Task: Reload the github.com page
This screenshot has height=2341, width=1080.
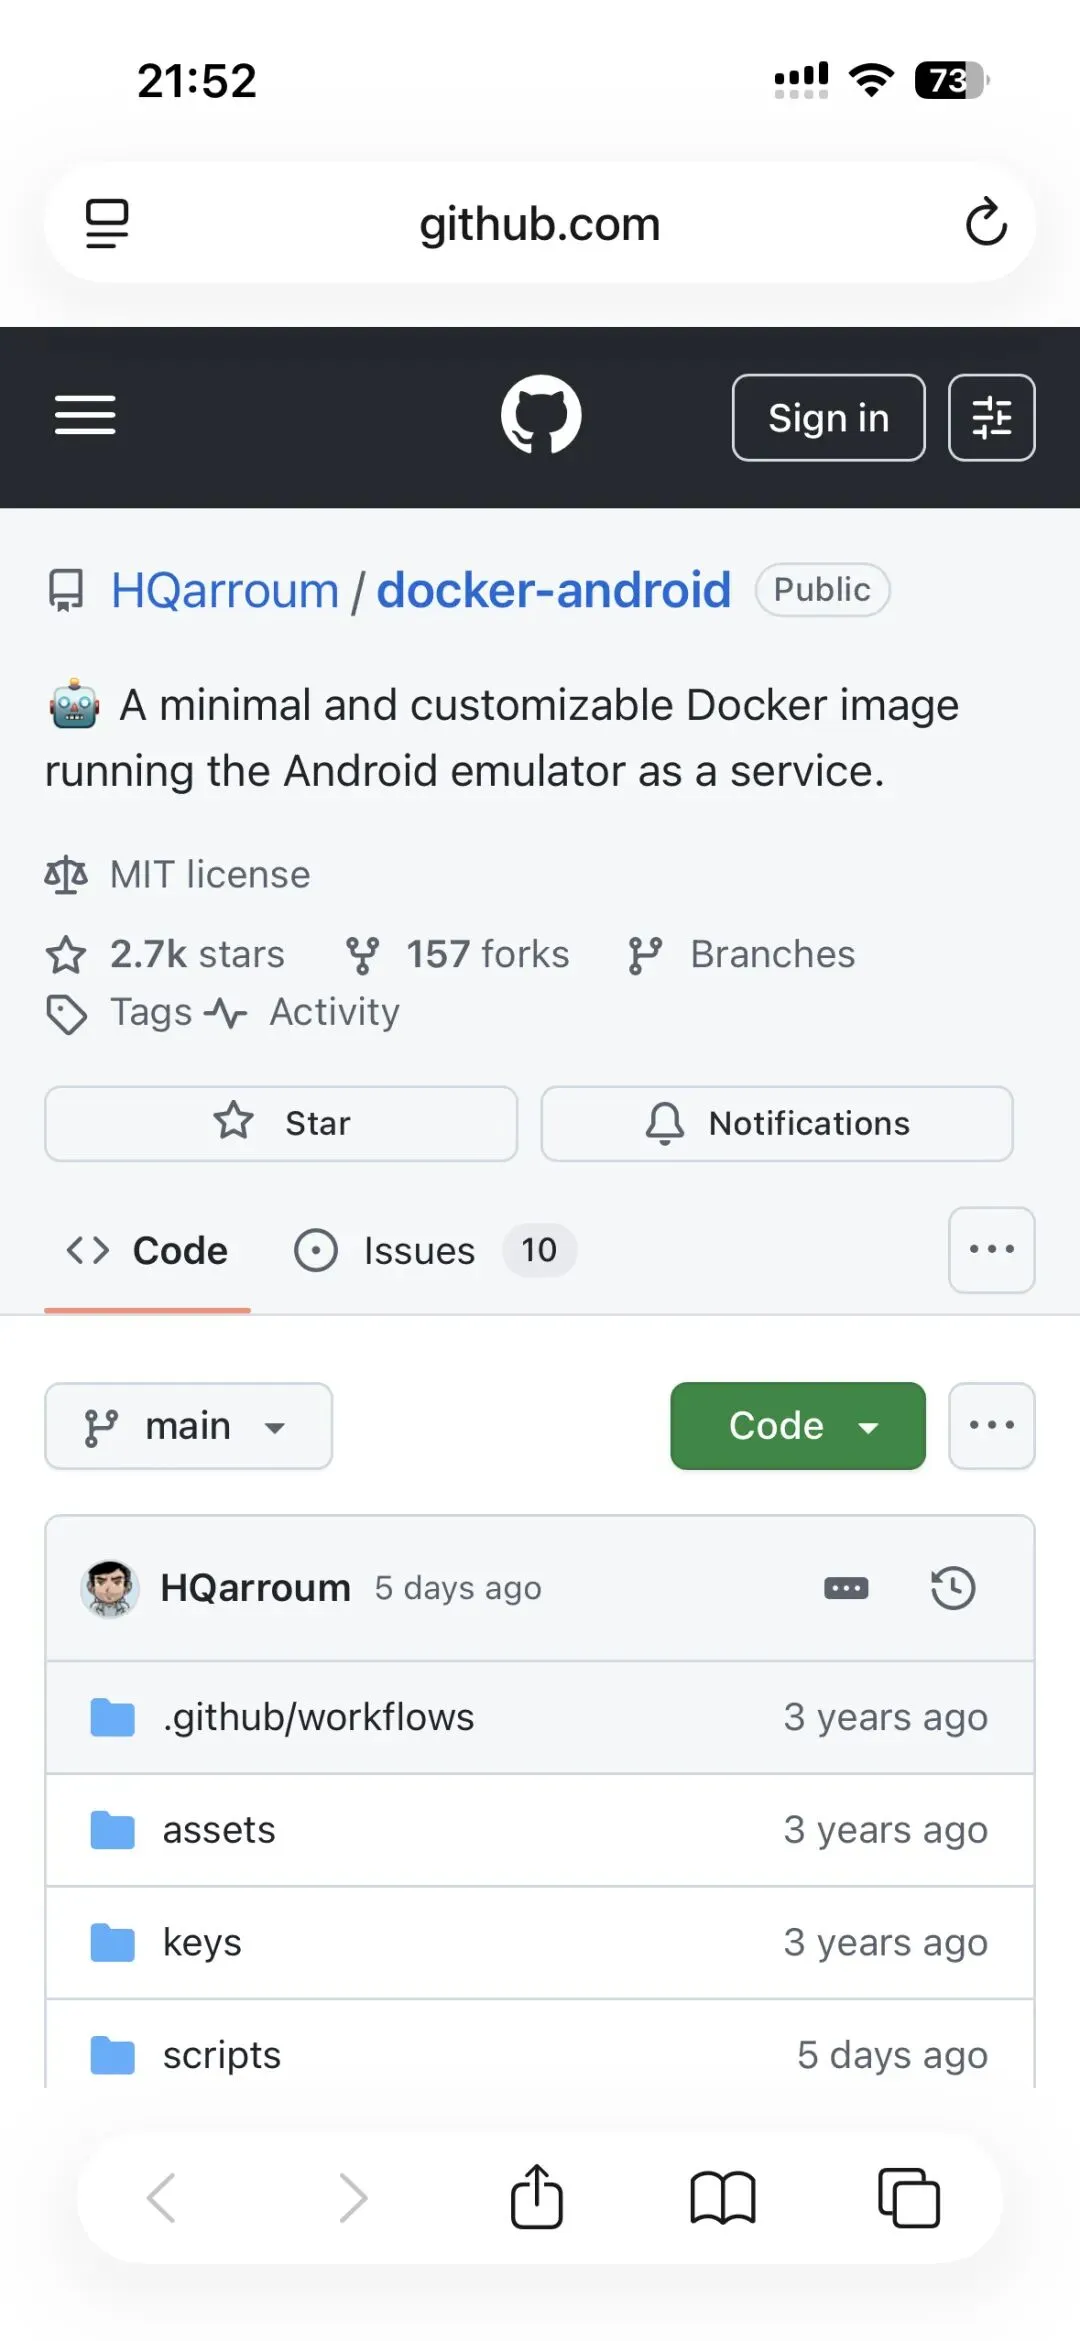Action: click(986, 222)
